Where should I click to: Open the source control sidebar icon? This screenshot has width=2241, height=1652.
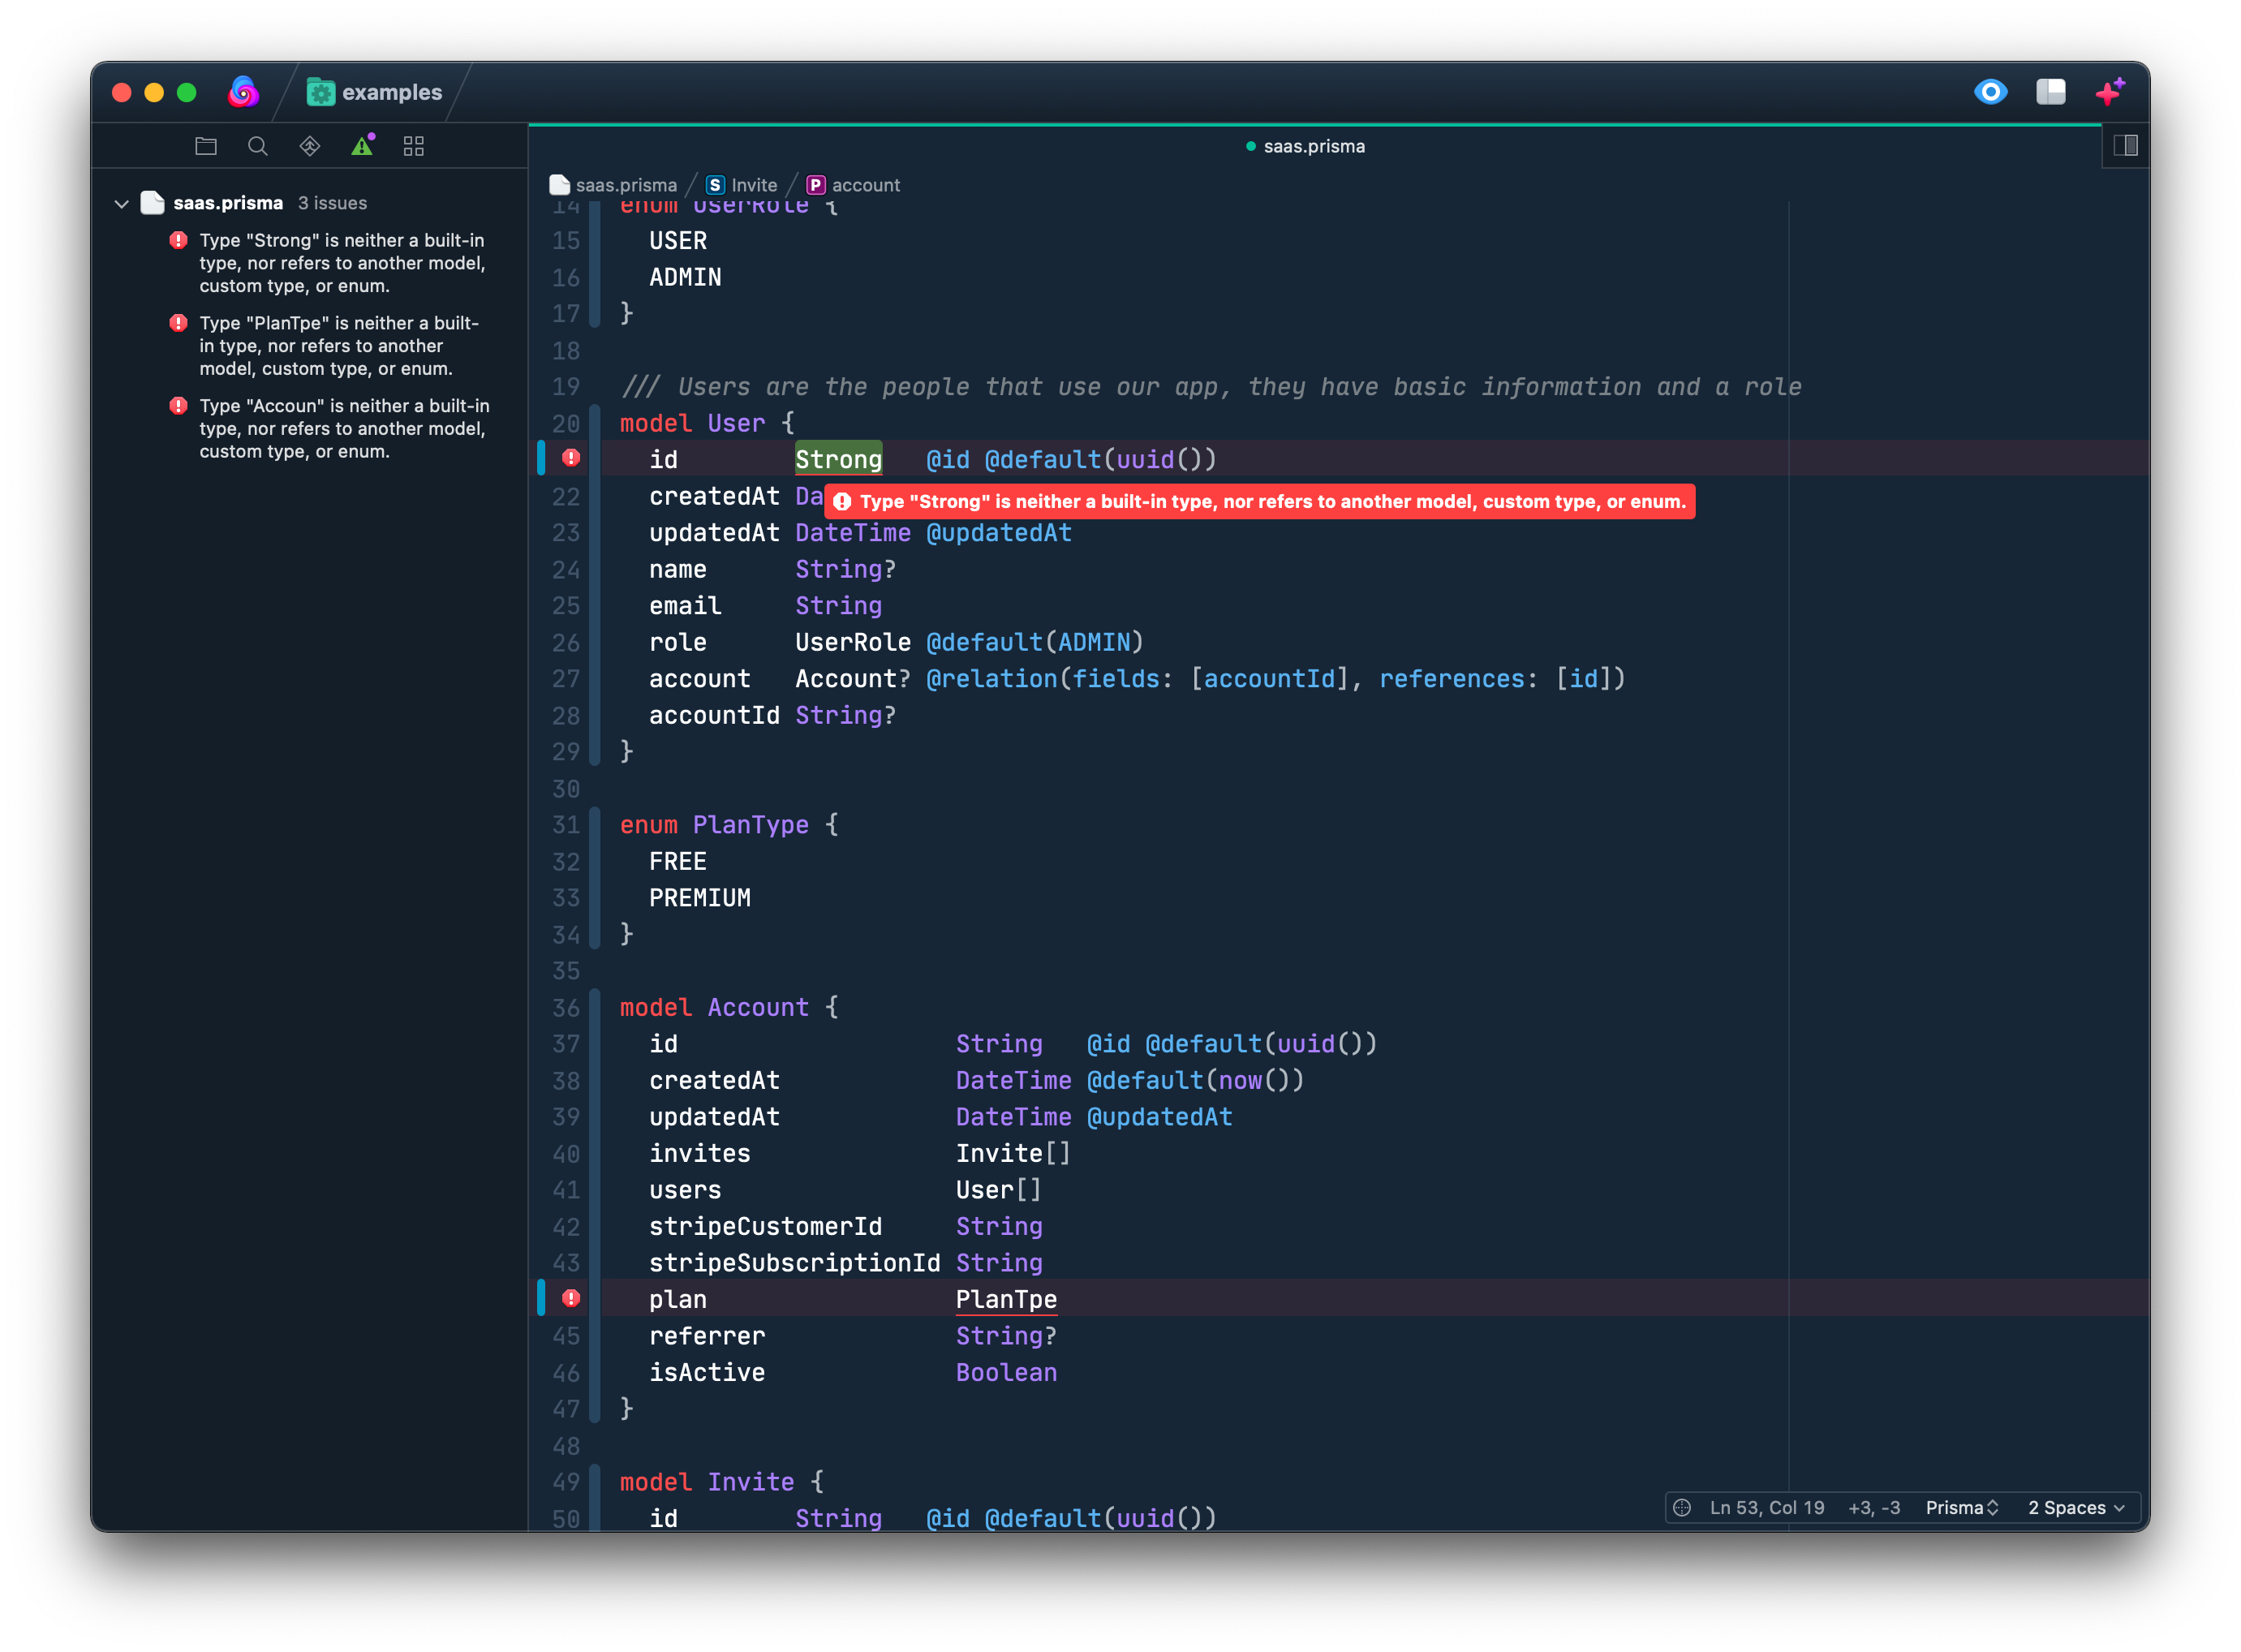(x=310, y=146)
